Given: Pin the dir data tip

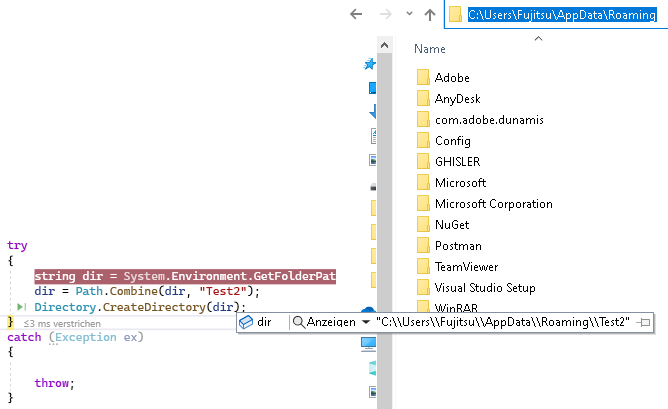Looking at the screenshot, I should coord(644,323).
